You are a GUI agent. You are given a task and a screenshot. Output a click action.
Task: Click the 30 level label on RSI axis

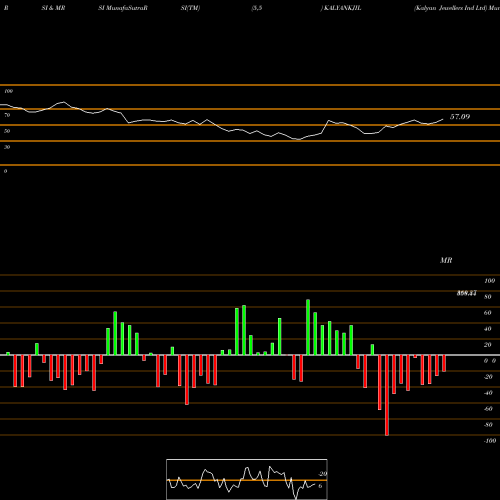(7, 147)
